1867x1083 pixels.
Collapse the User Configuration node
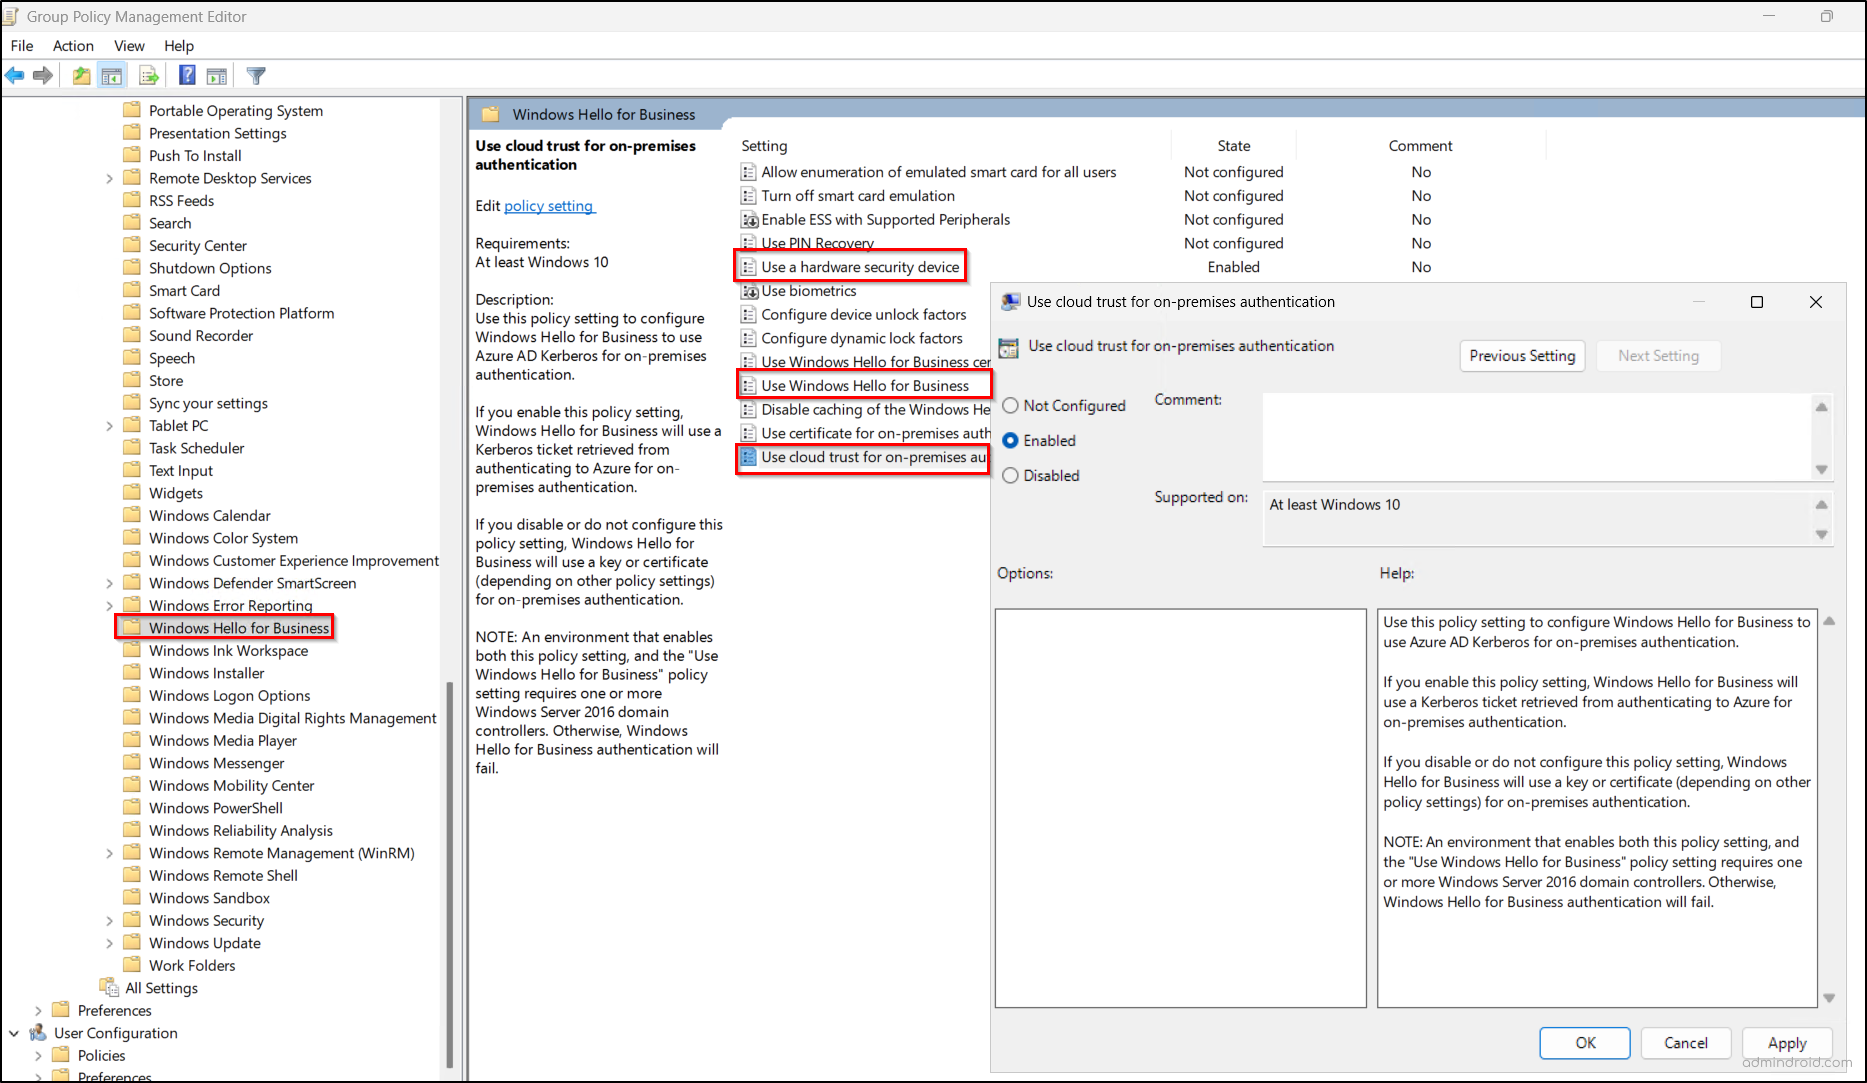pyautogui.click(x=13, y=1033)
